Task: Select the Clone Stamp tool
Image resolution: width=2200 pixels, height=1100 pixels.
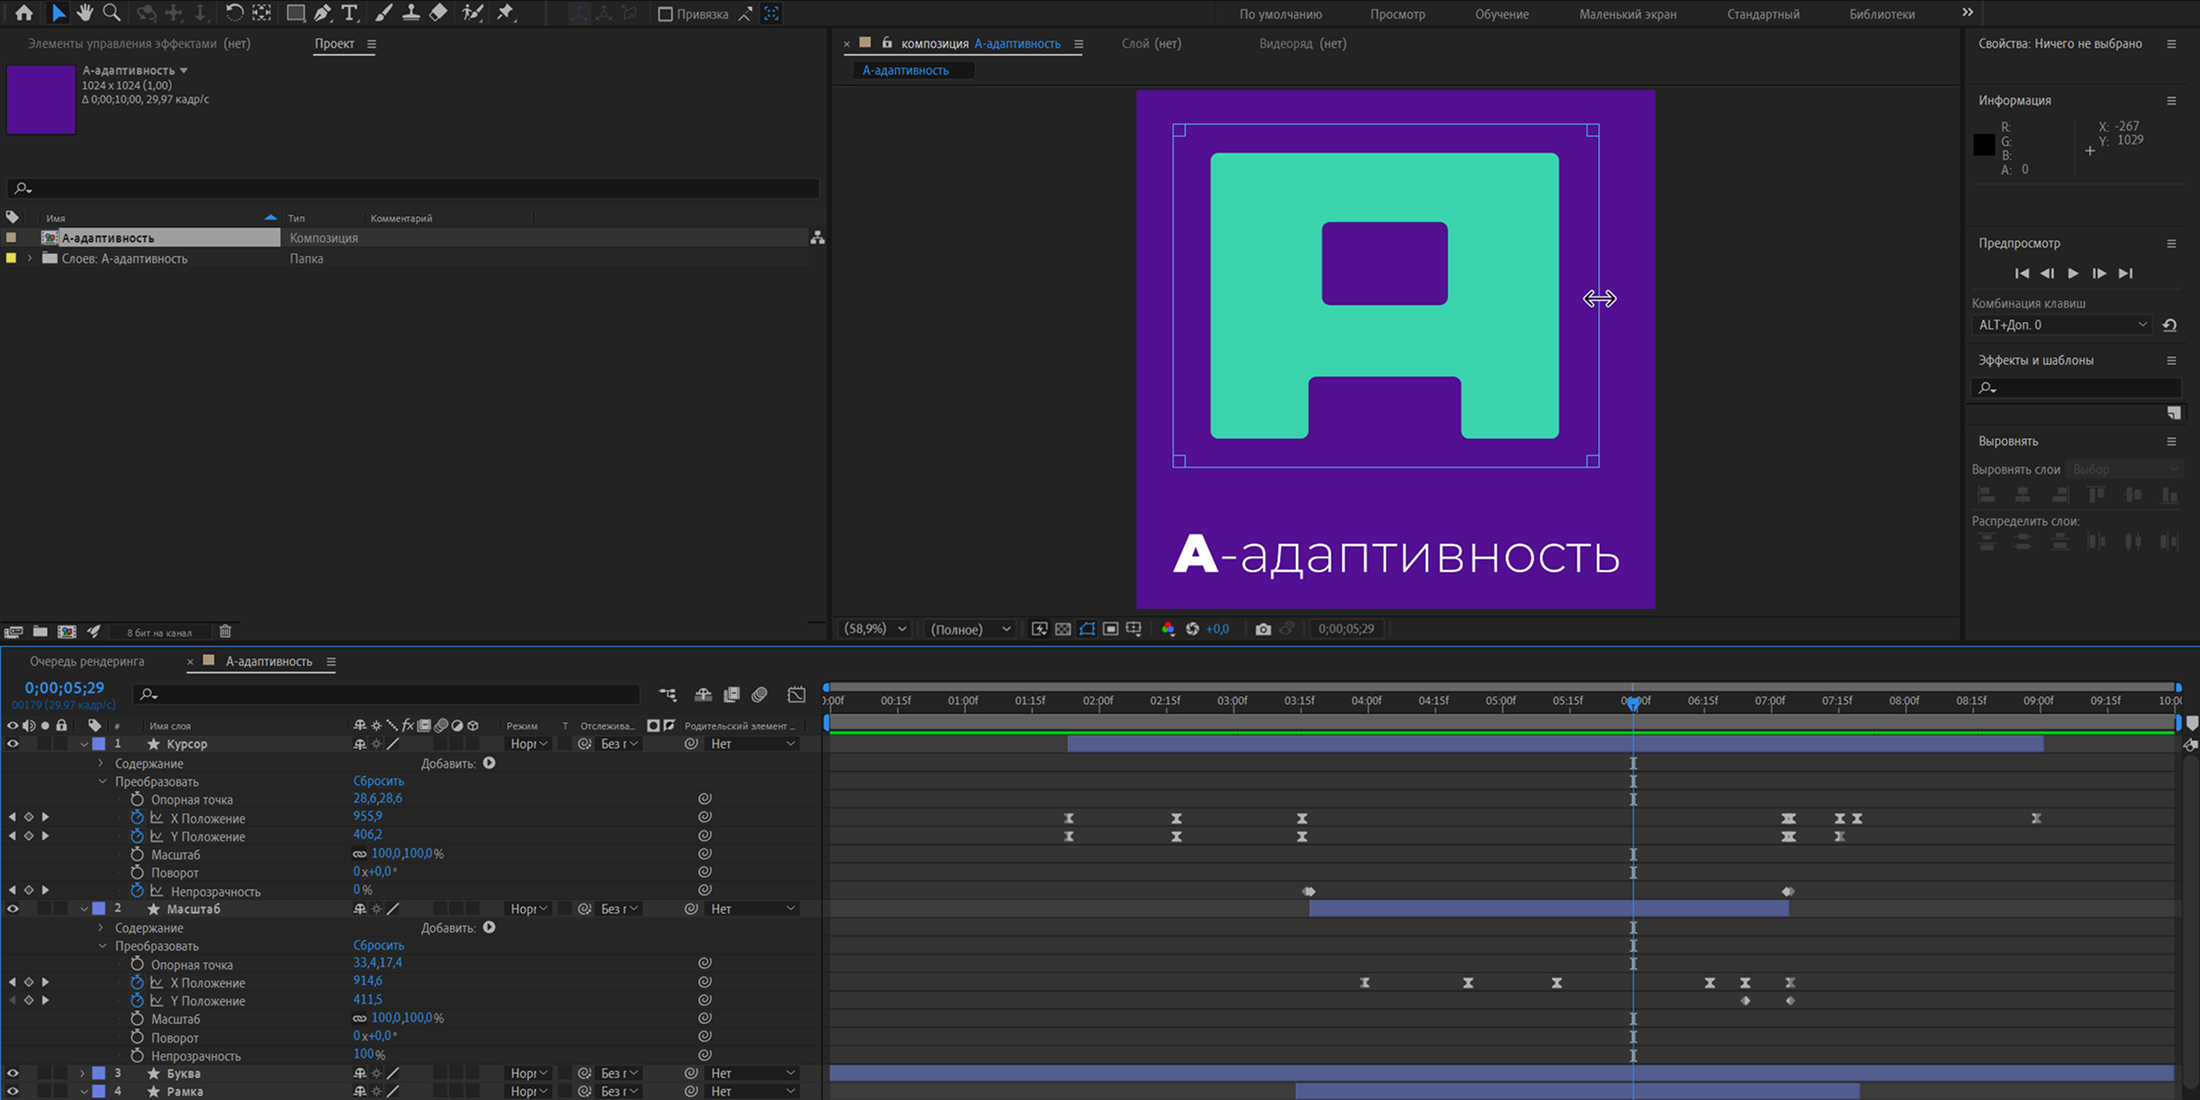Action: 411,13
